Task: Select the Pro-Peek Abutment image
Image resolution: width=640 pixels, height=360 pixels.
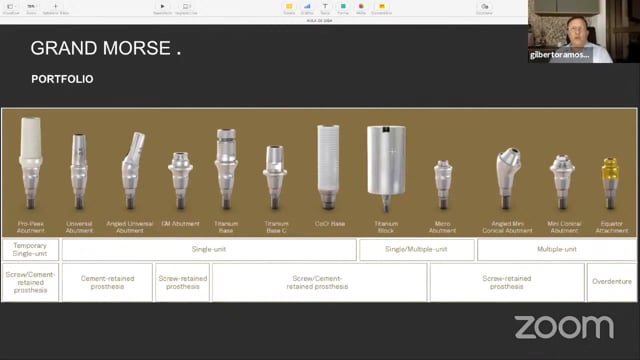Action: point(31,163)
